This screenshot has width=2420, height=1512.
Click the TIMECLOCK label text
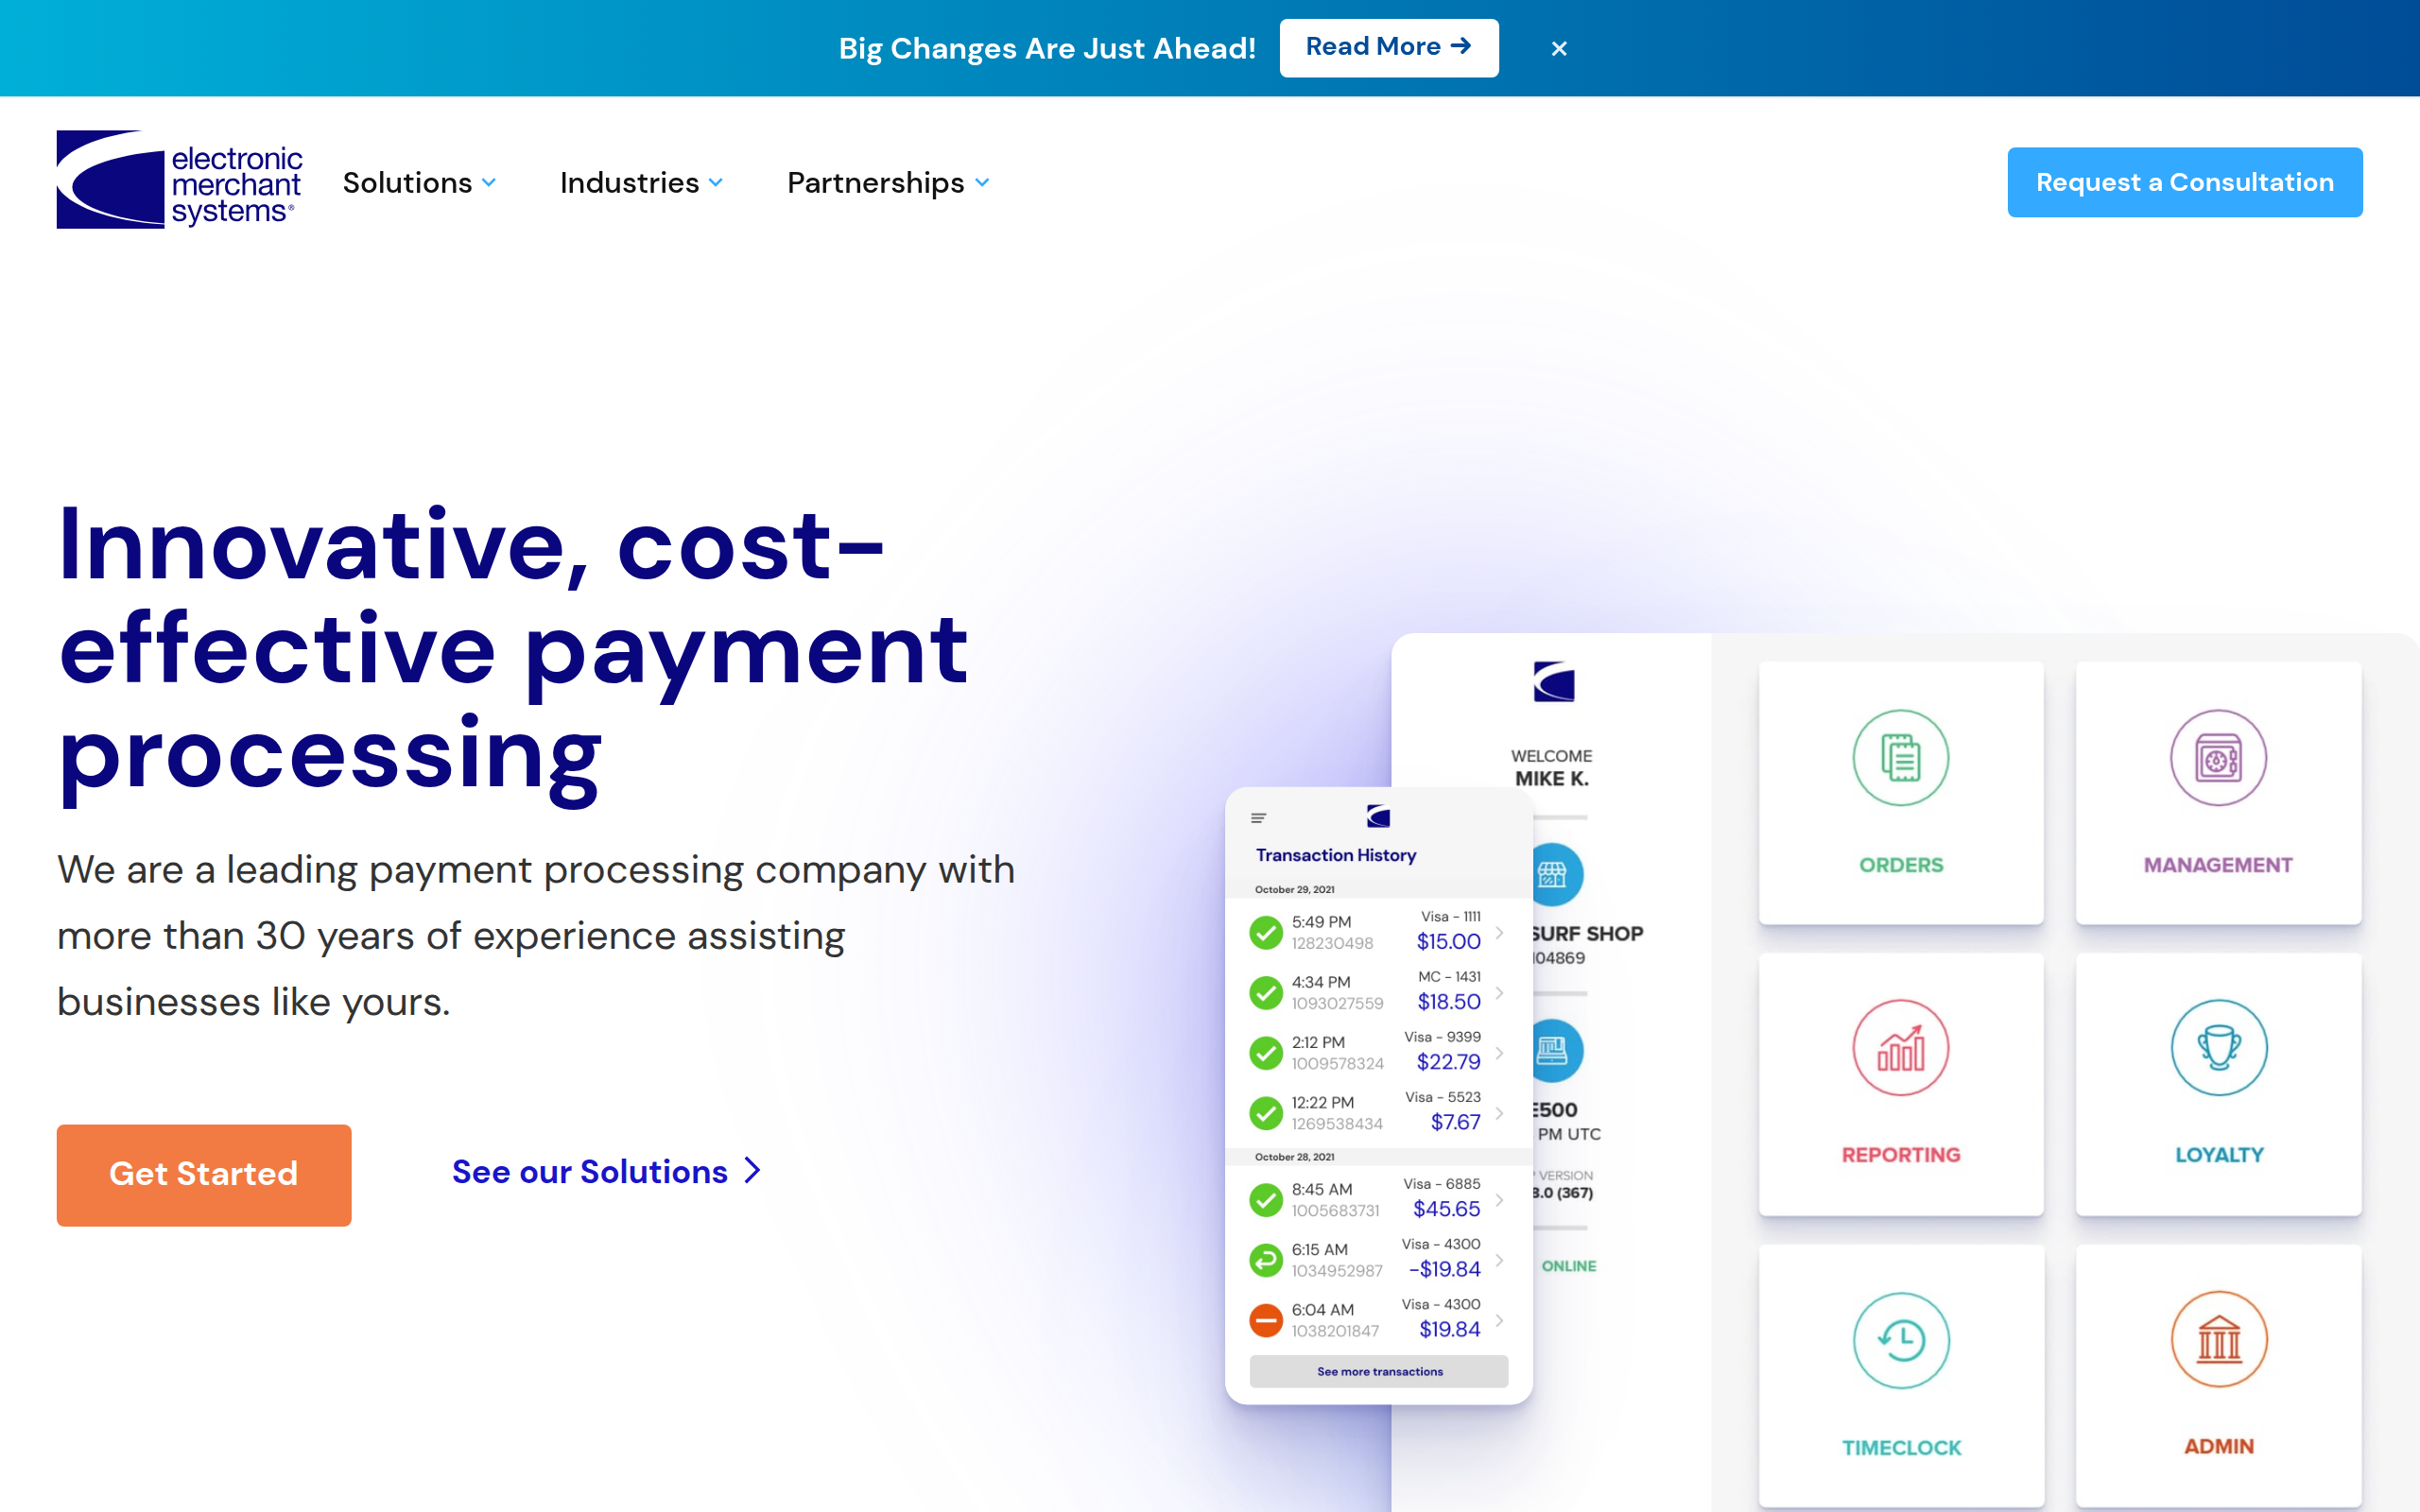[1900, 1447]
